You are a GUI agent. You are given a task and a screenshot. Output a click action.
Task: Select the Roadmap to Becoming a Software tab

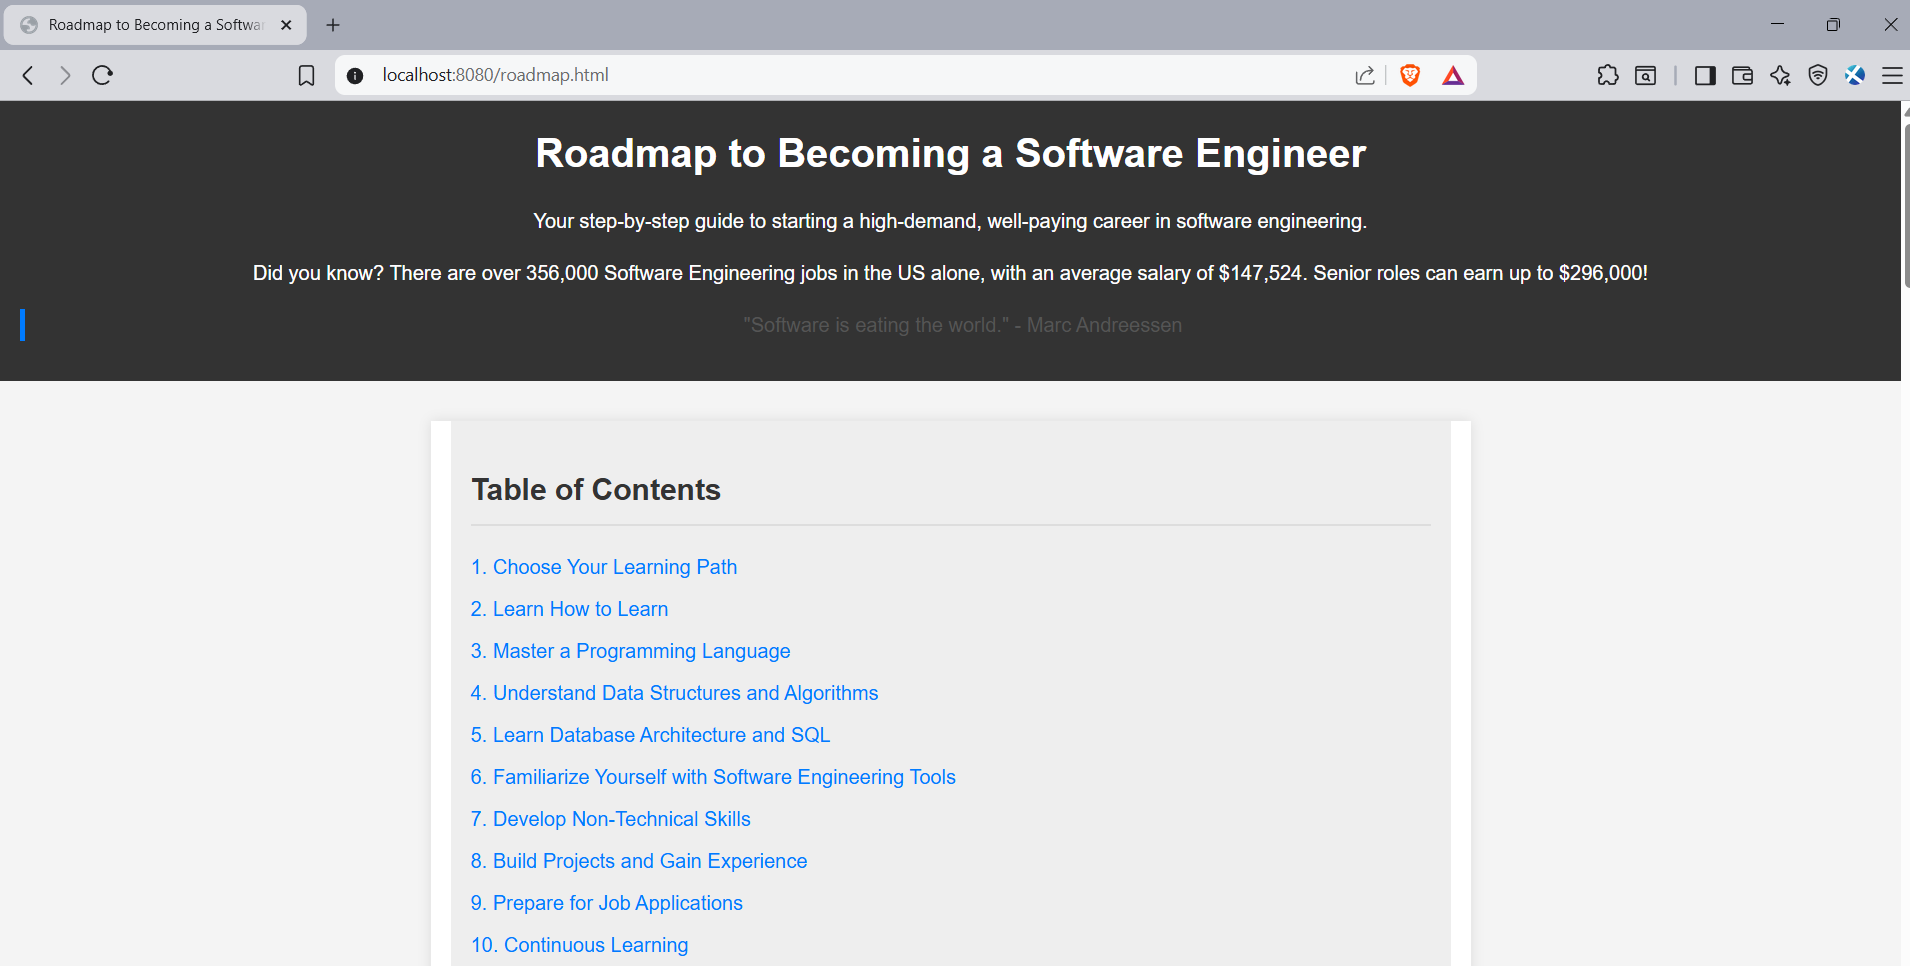coord(155,25)
